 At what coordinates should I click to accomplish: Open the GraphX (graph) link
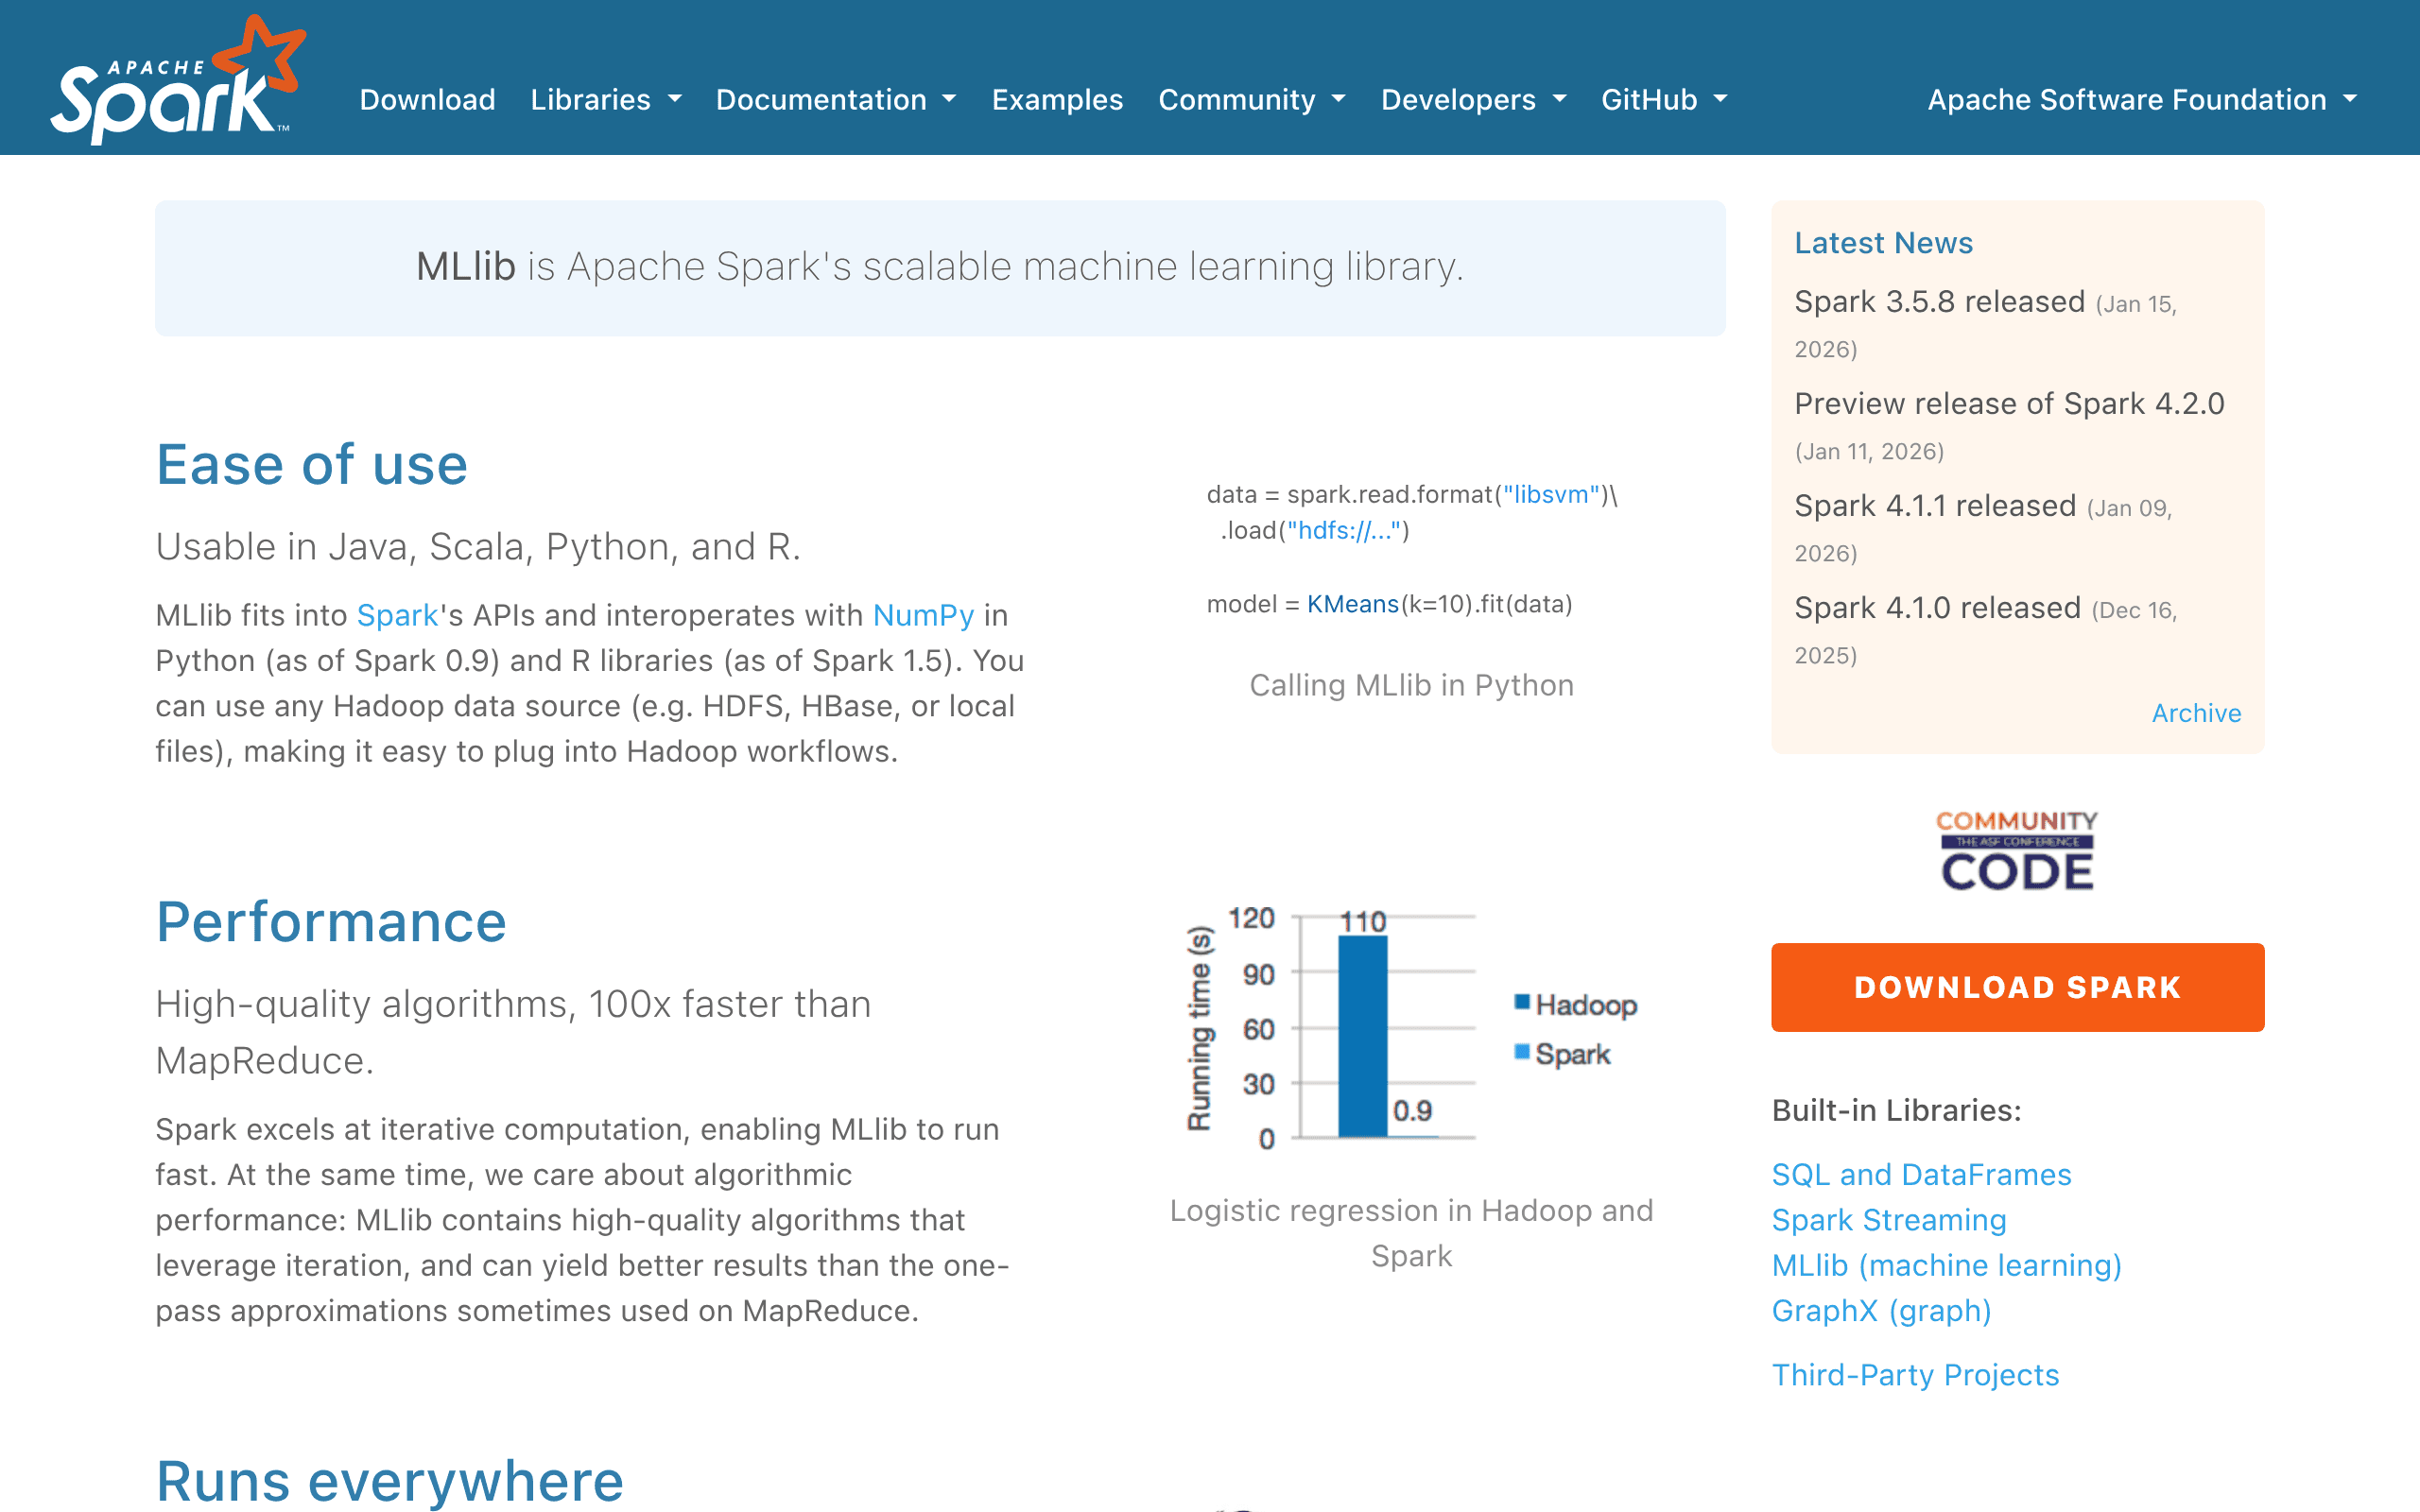click(x=1881, y=1310)
